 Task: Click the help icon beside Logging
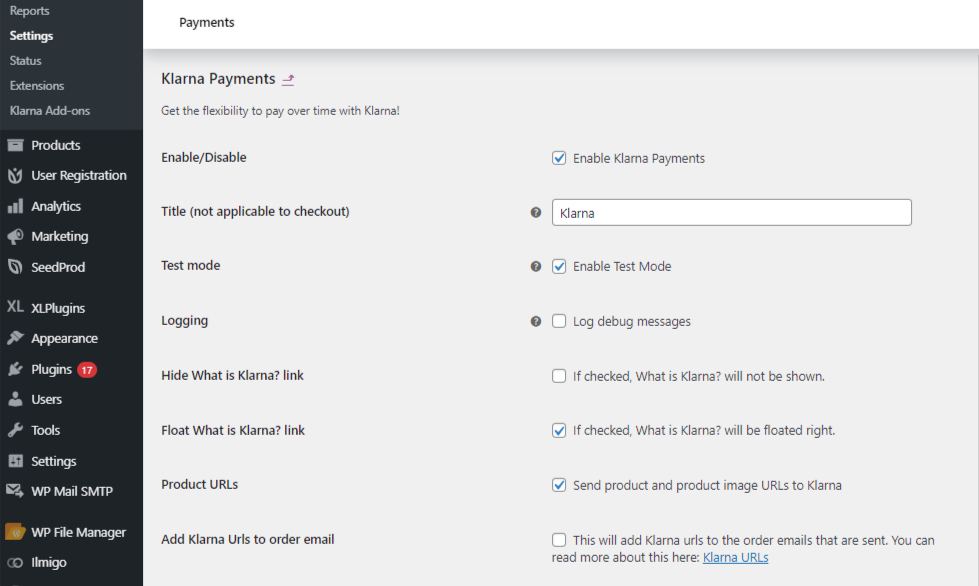coord(536,322)
